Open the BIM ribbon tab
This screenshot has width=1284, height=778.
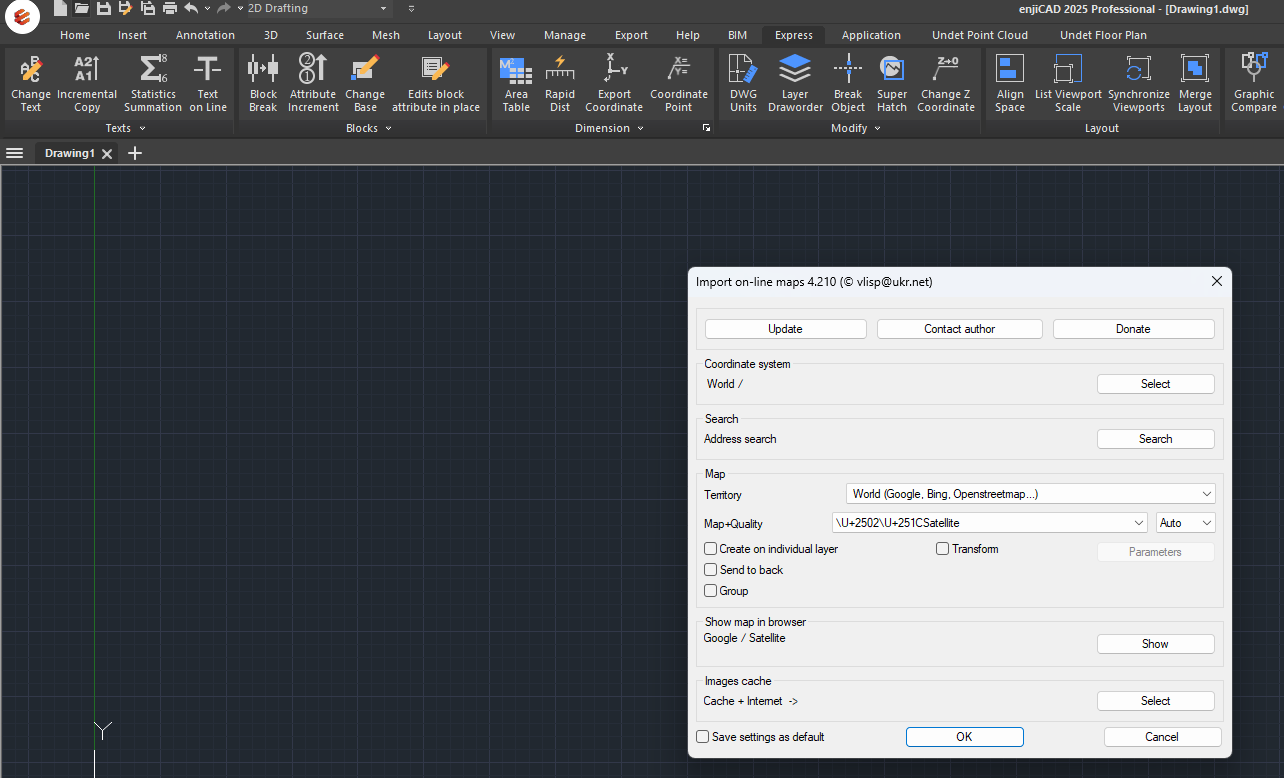coord(737,35)
